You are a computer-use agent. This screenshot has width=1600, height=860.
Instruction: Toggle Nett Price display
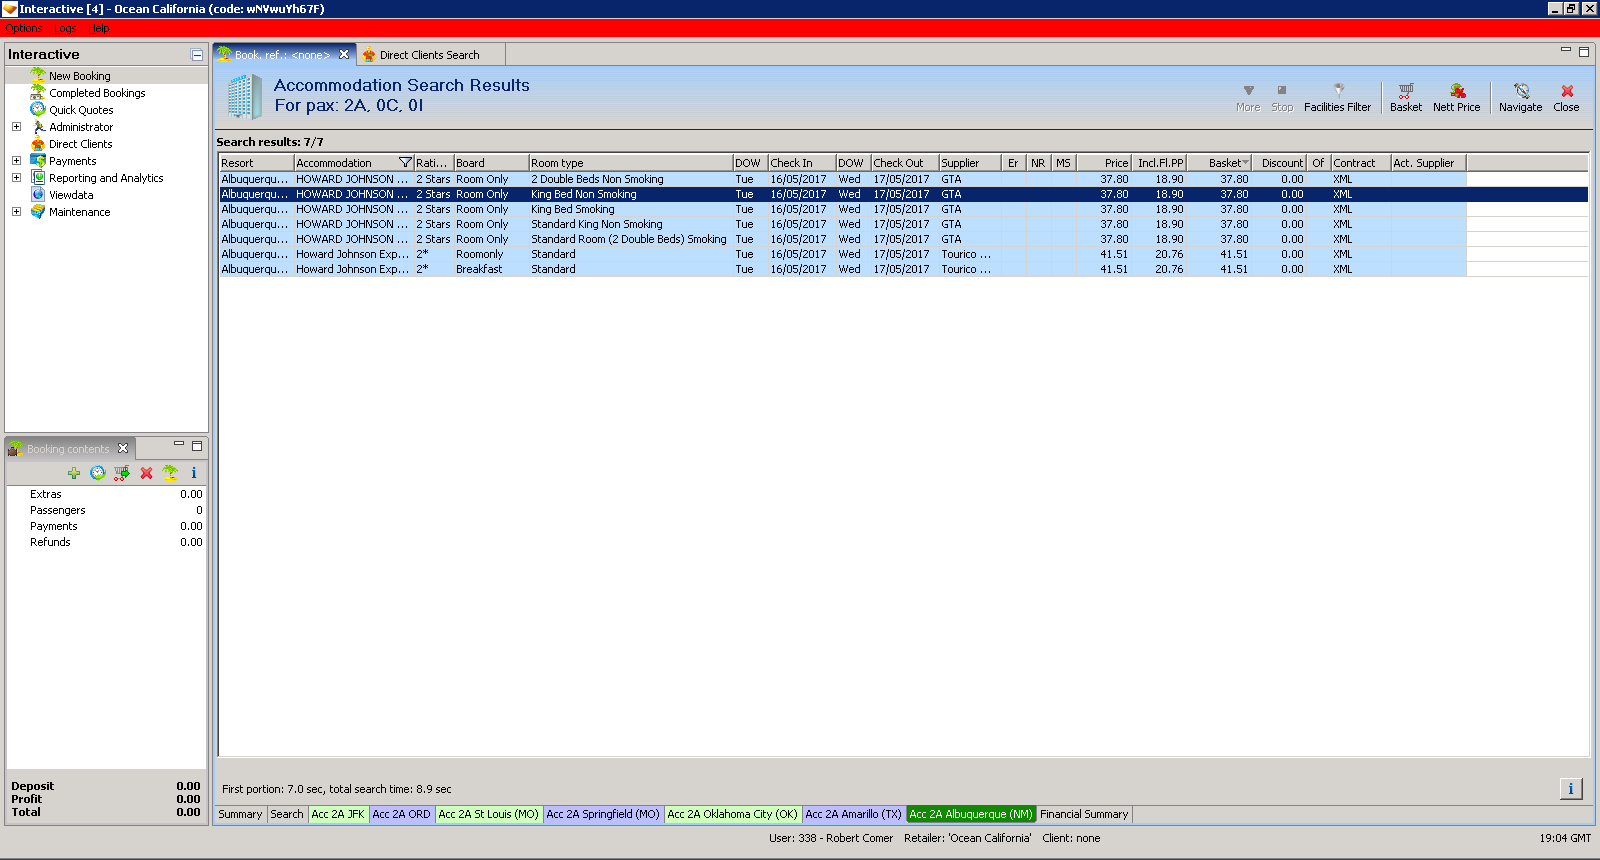1456,97
